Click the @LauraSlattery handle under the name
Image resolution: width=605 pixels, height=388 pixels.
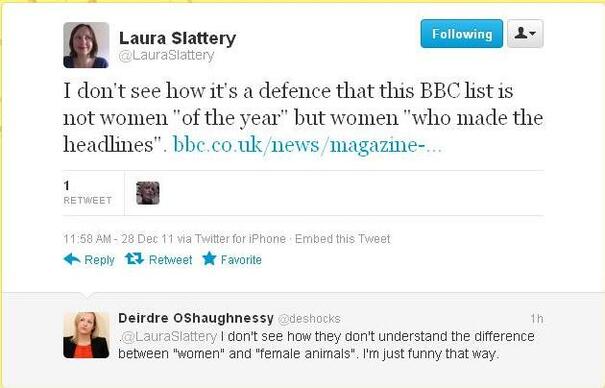point(166,56)
